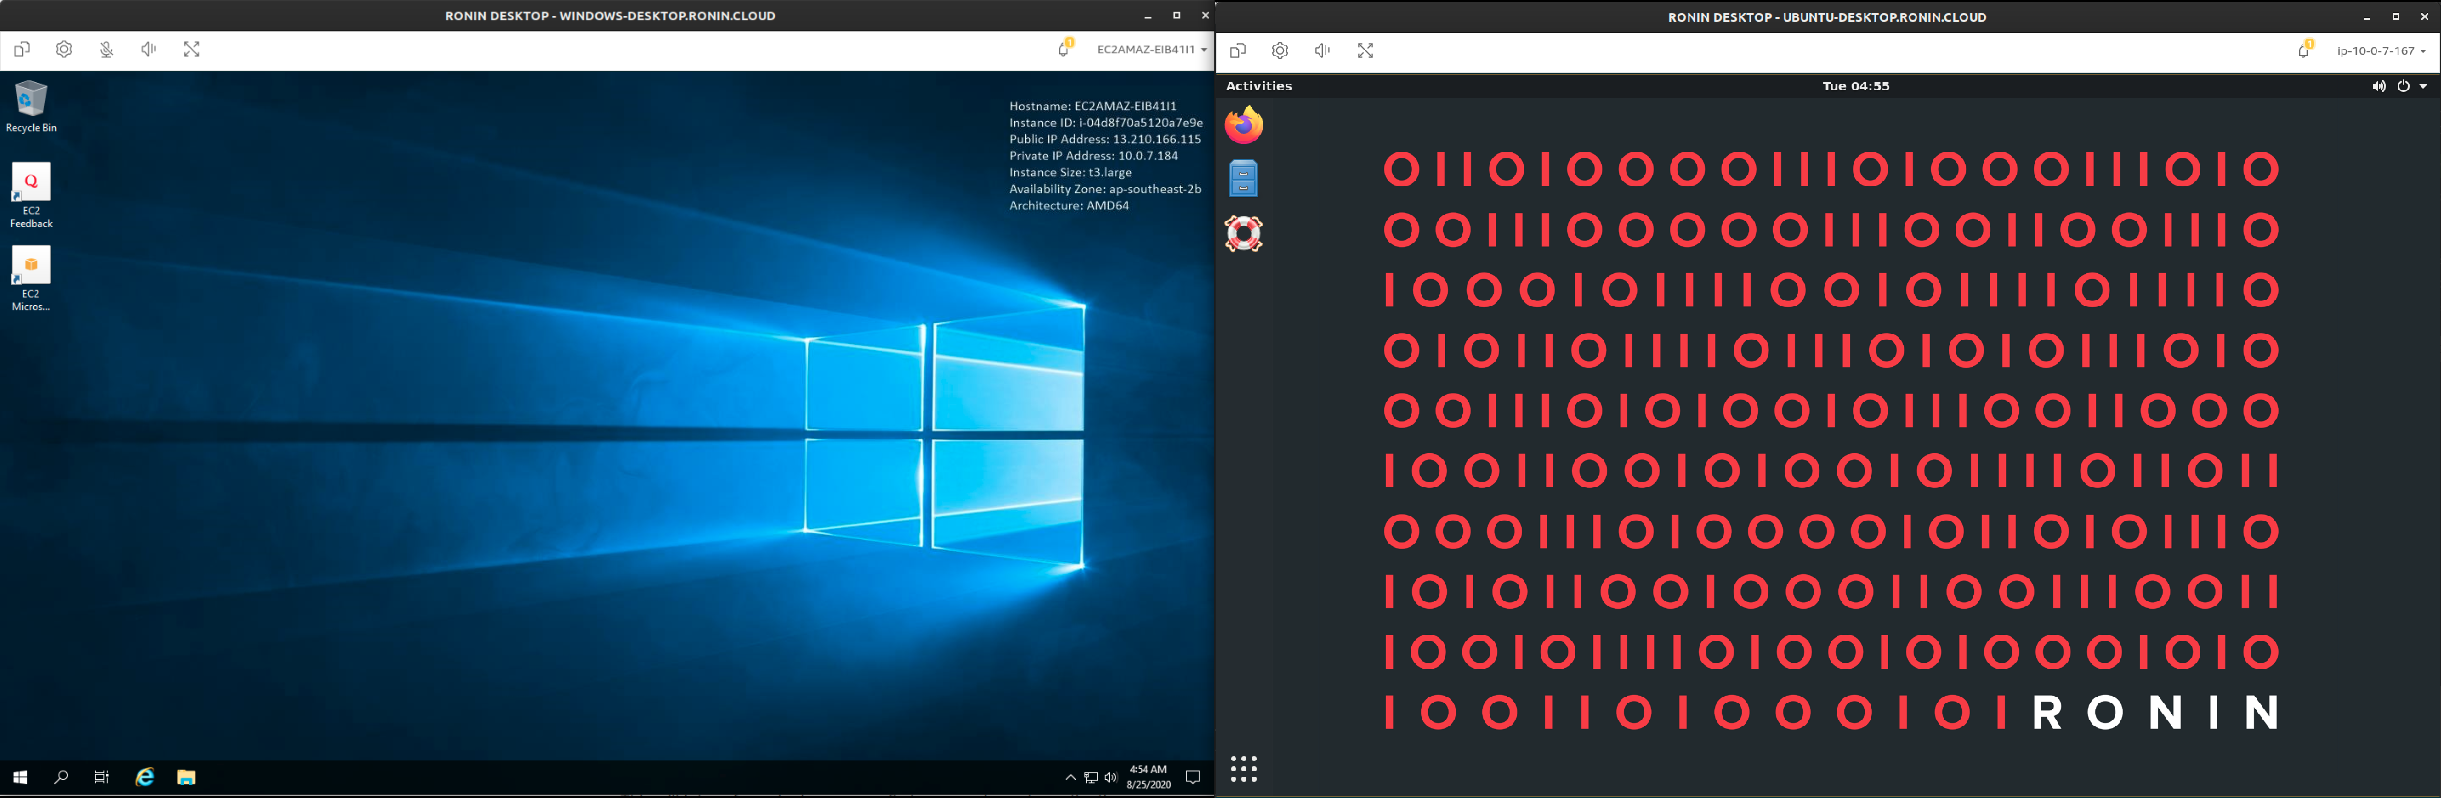Viewport: 2441px width, 798px height.
Task: Open notifications bell in Ubuntu desktop toolbar
Action: tap(2305, 50)
